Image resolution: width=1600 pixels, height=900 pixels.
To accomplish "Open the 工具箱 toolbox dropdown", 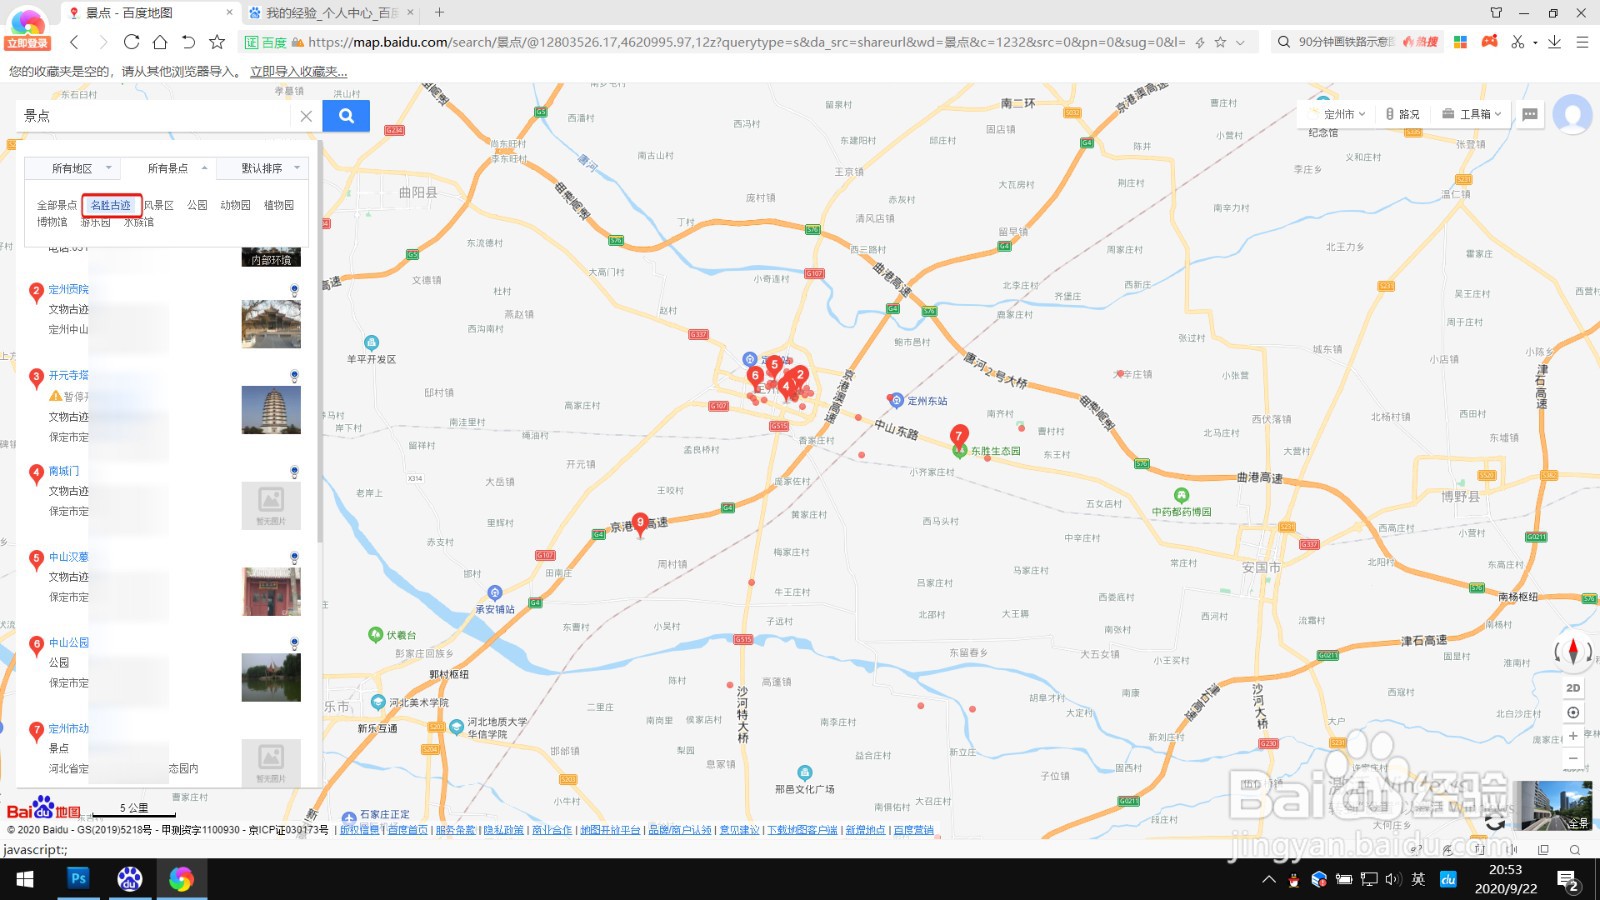I will 1472,114.
